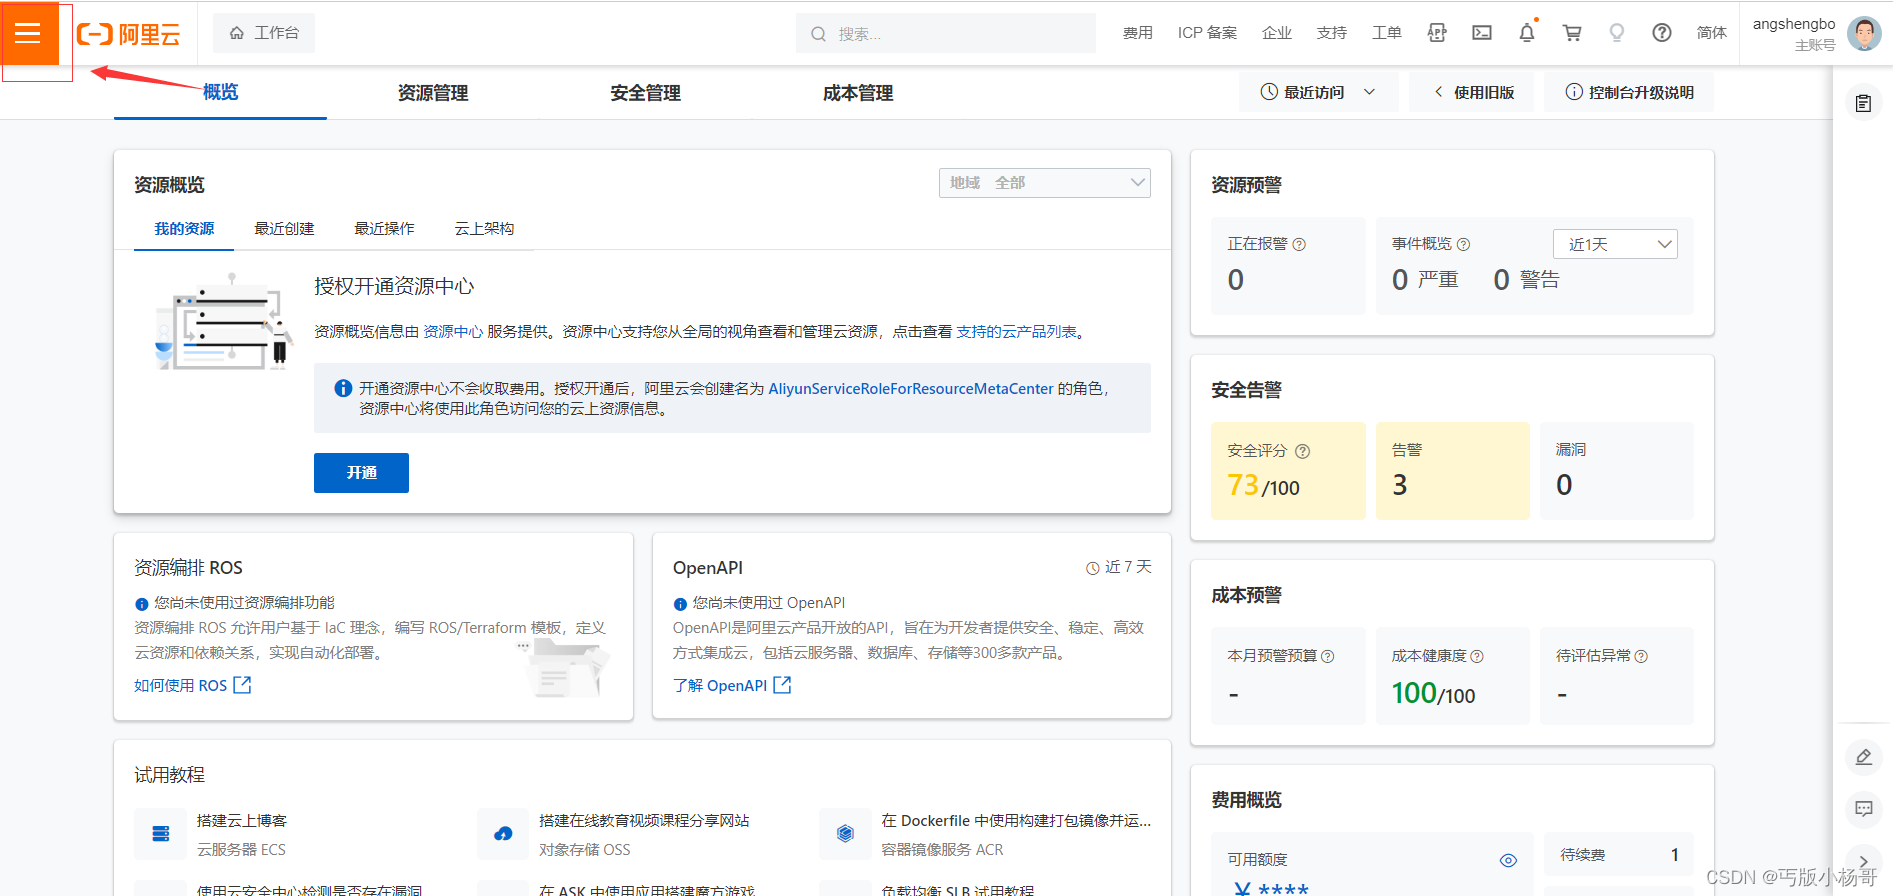The image size is (1893, 896).
Task: Click the 待续费 1 entry
Action: click(x=1619, y=855)
